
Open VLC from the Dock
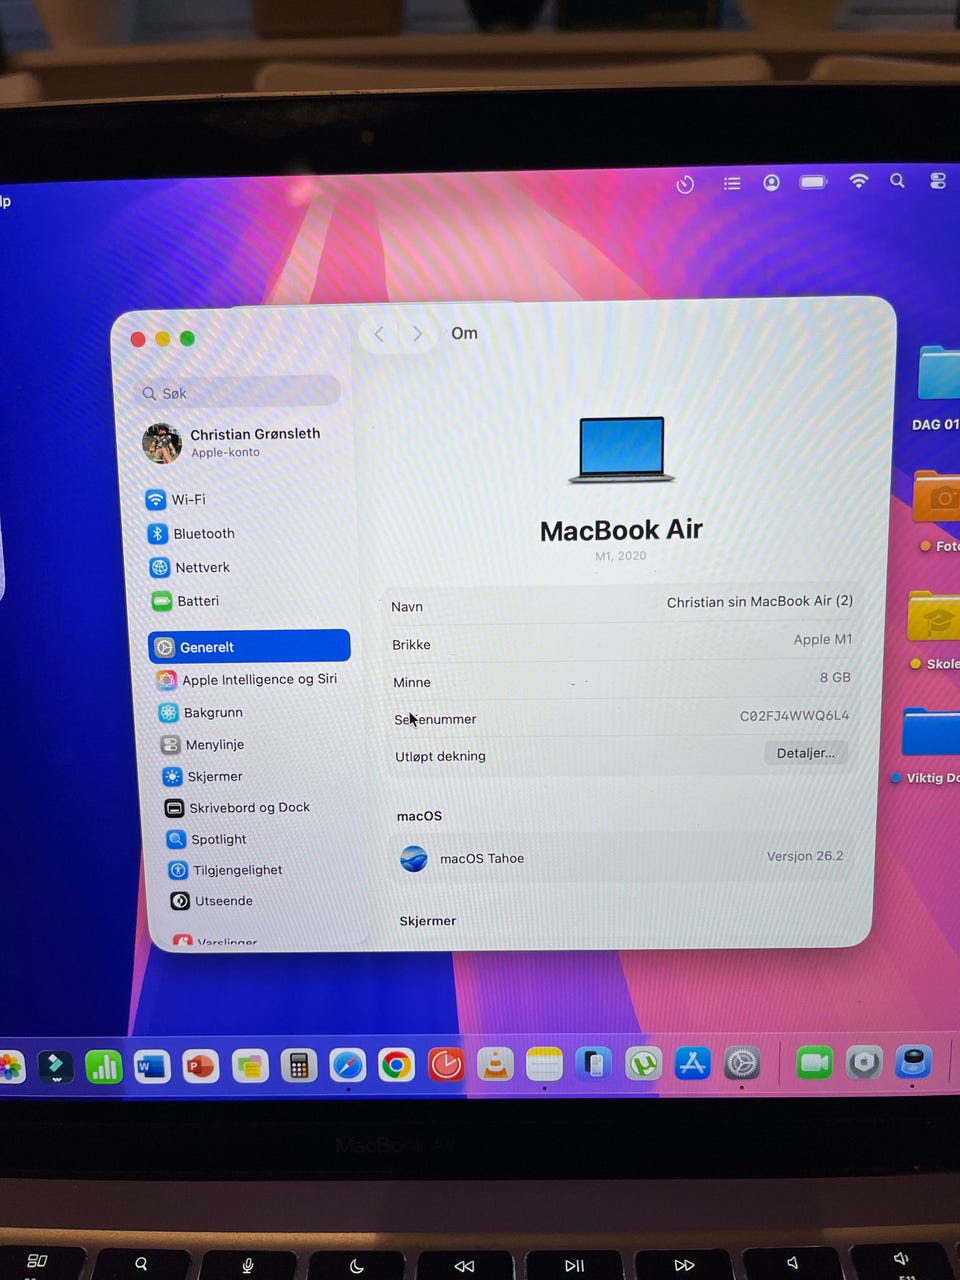click(495, 1064)
